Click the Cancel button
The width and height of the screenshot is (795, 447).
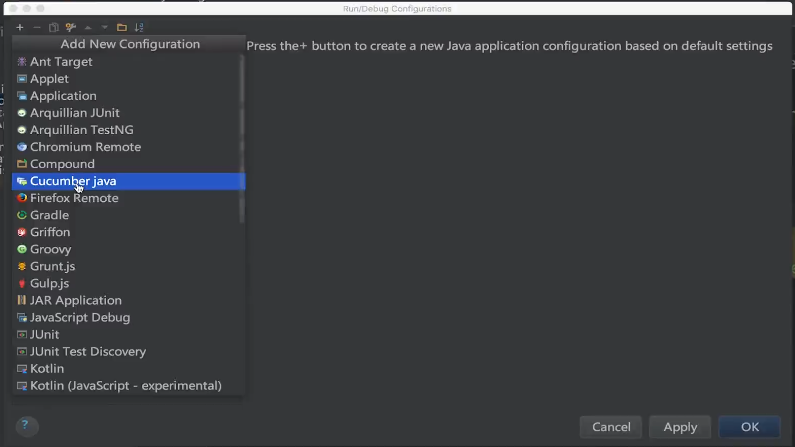[611, 427]
